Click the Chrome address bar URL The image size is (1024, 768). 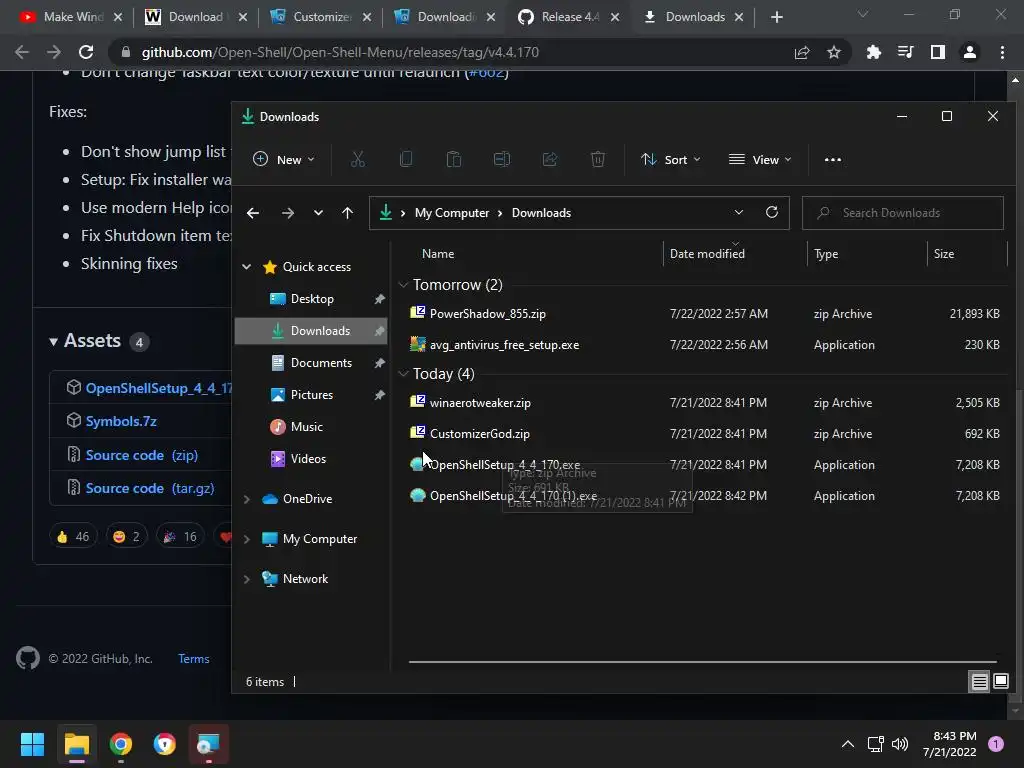[340, 52]
